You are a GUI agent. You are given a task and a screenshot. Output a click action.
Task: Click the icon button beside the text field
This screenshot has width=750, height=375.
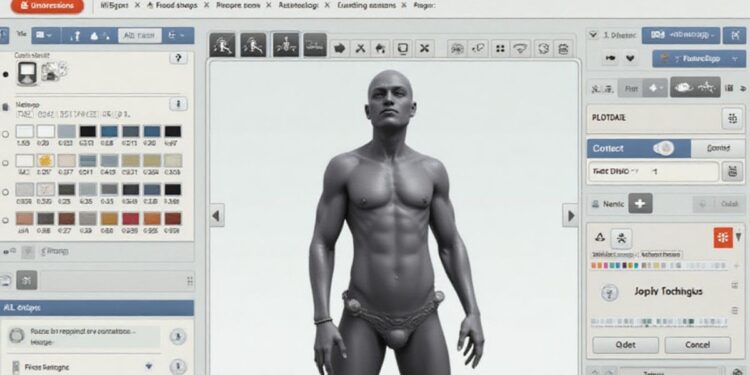[732, 172]
